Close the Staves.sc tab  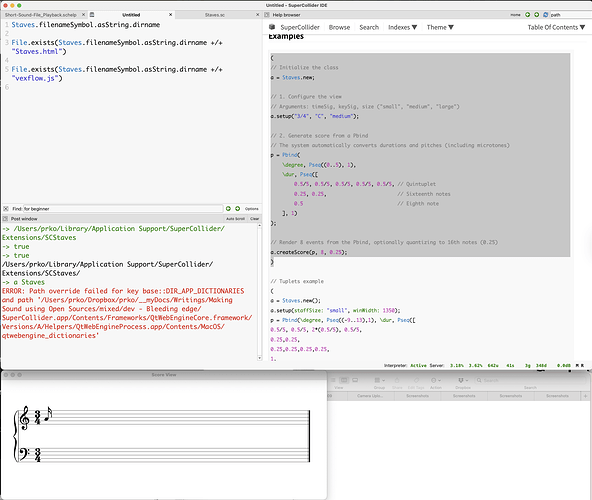pos(257,15)
